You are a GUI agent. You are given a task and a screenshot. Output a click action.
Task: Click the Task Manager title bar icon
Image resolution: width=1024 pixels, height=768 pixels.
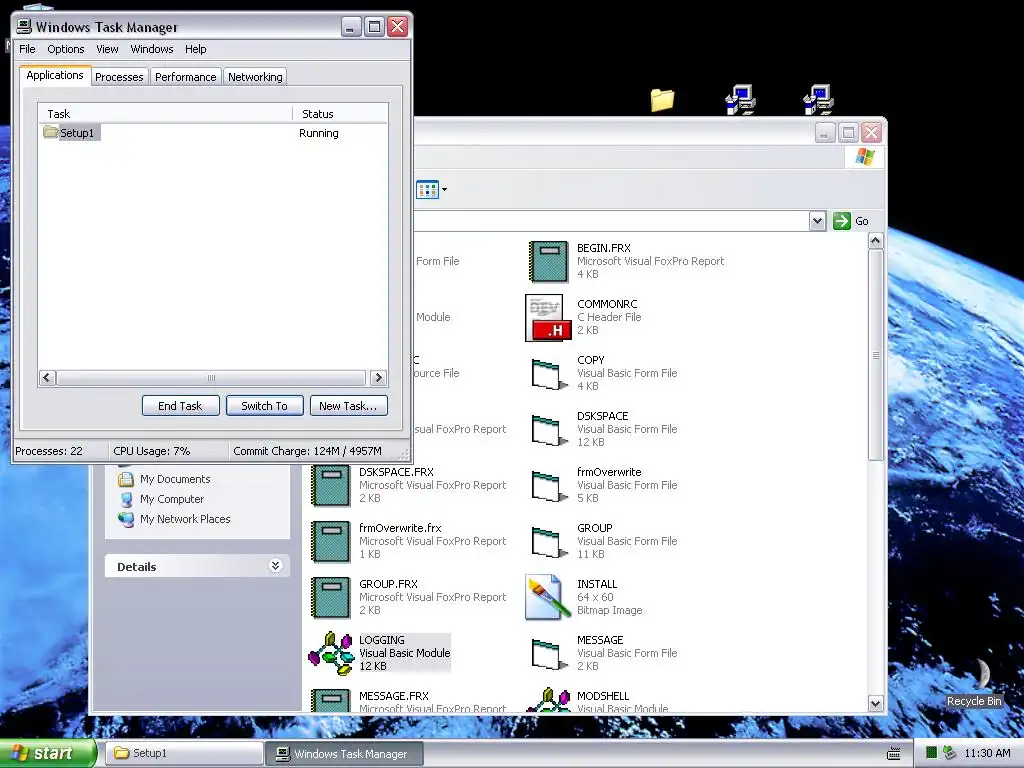(x=24, y=26)
